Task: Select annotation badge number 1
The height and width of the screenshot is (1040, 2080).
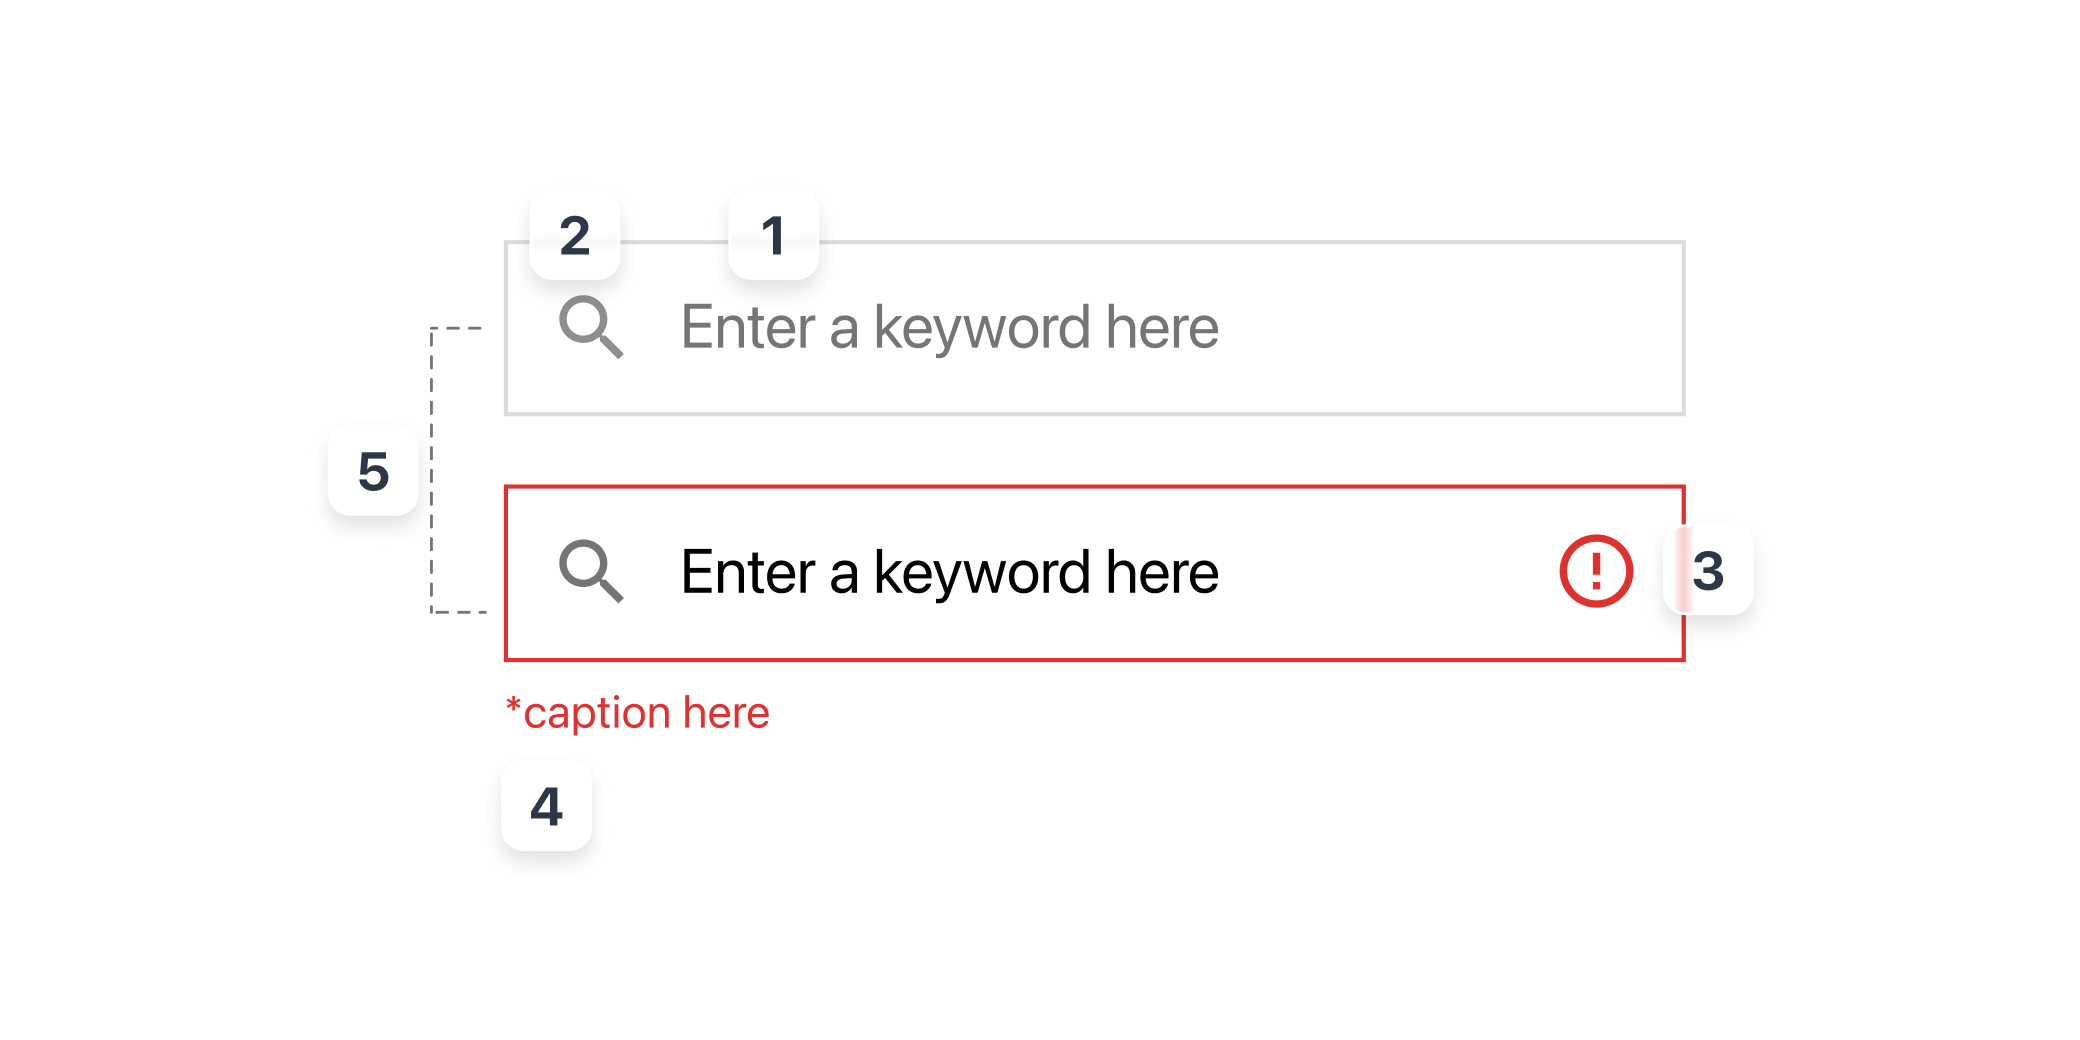Action: (773, 235)
